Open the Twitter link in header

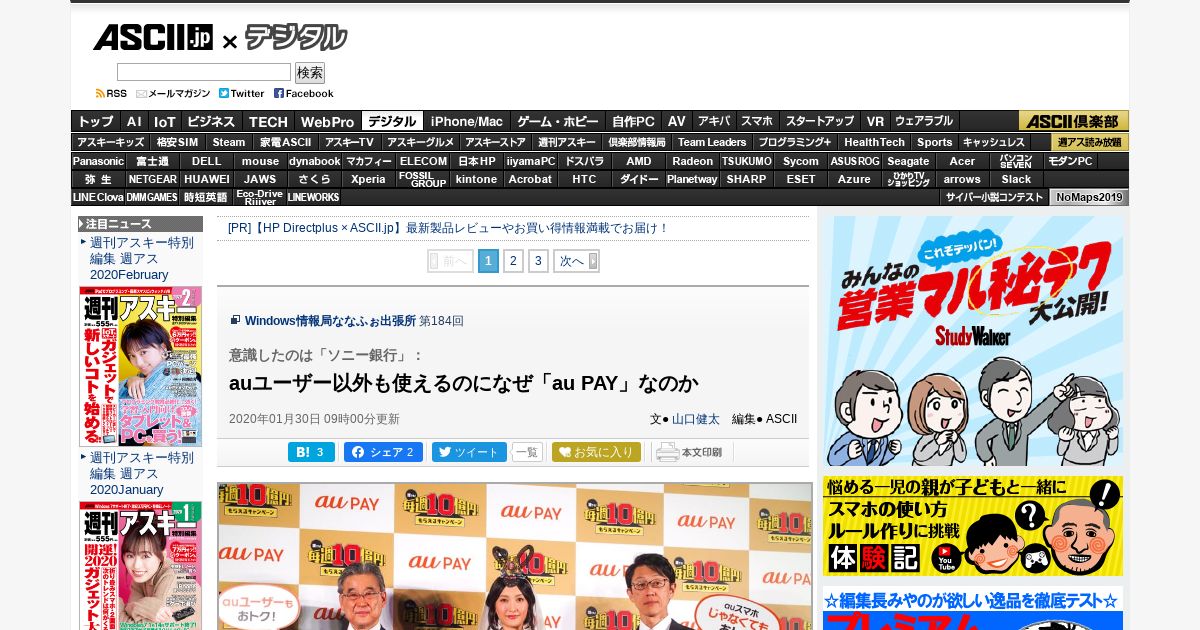tap(242, 93)
